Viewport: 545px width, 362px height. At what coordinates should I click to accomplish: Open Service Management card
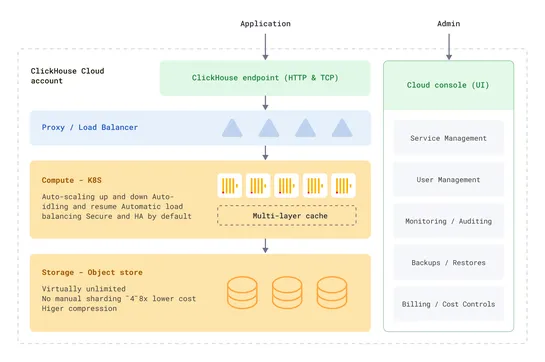[x=448, y=138]
